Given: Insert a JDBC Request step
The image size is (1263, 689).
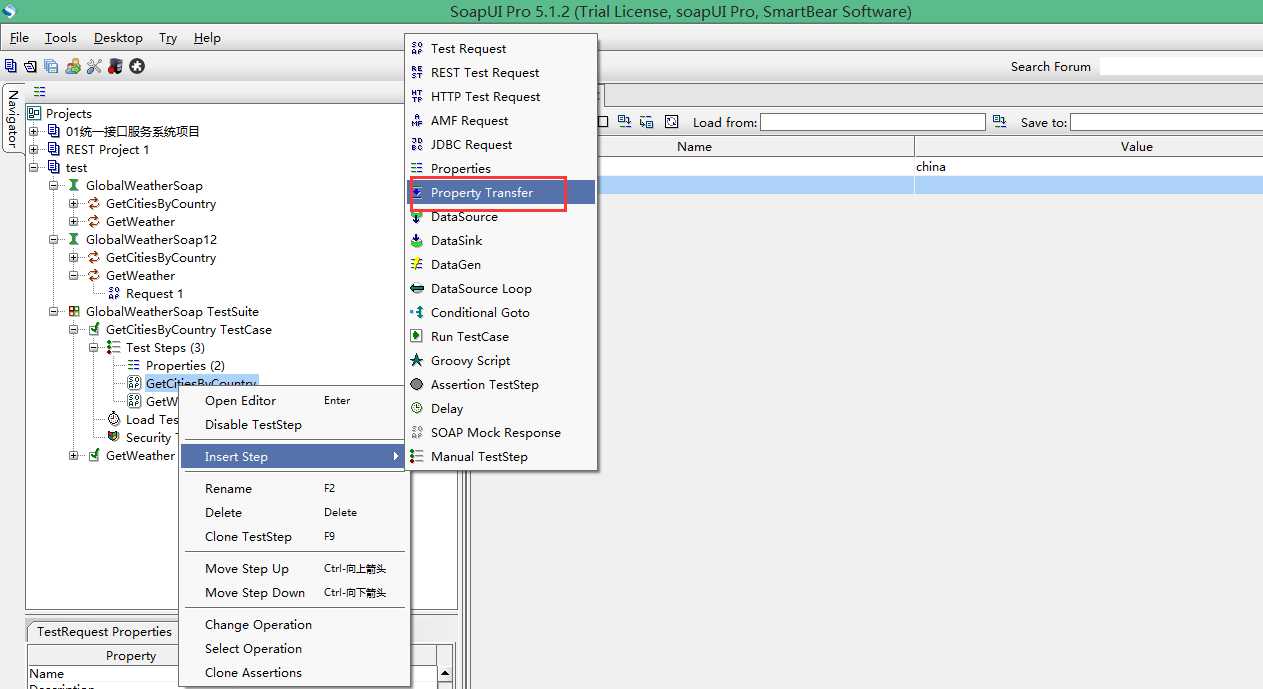Looking at the screenshot, I should (501, 144).
